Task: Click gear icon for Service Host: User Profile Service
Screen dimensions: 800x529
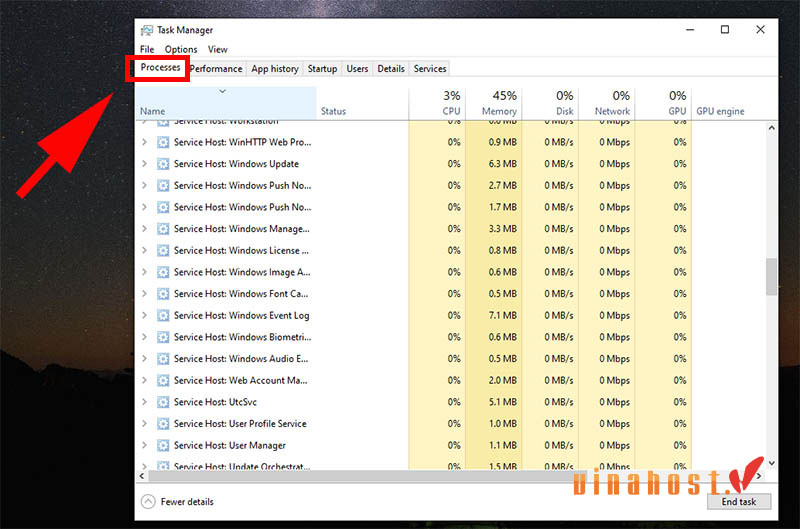Action: pos(163,424)
